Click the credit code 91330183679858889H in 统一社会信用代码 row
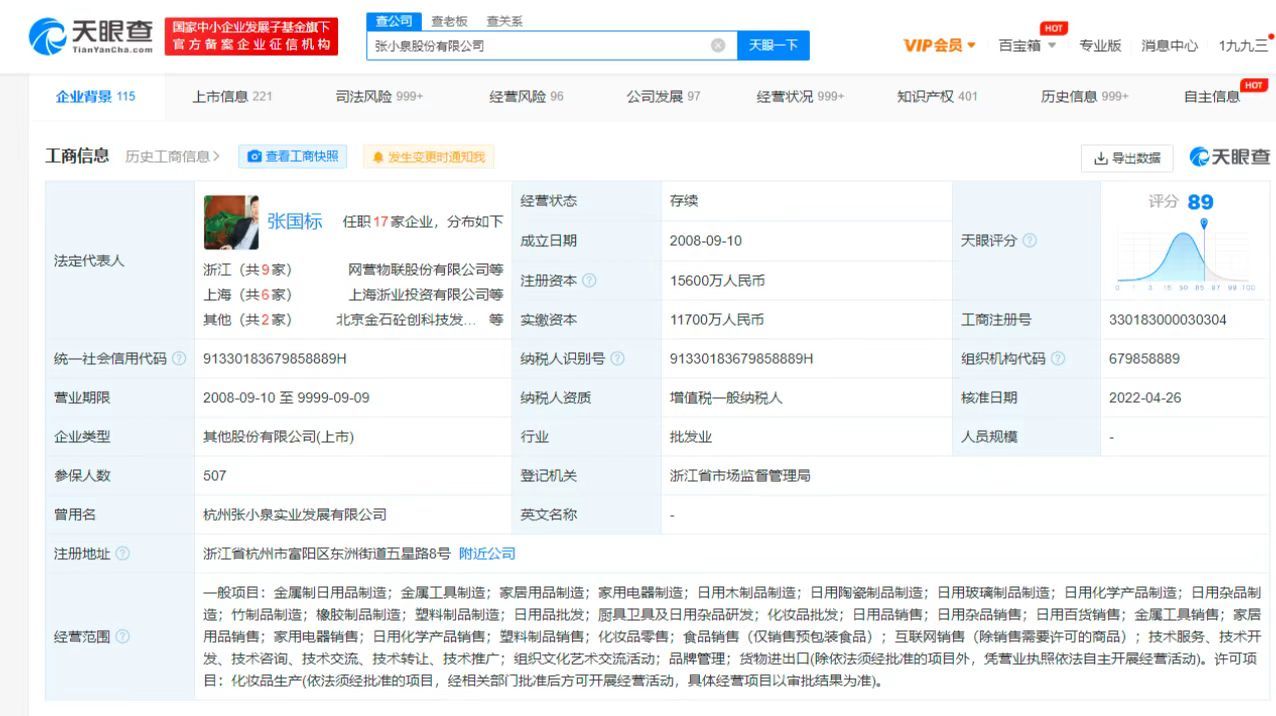The height and width of the screenshot is (716, 1276). point(274,358)
